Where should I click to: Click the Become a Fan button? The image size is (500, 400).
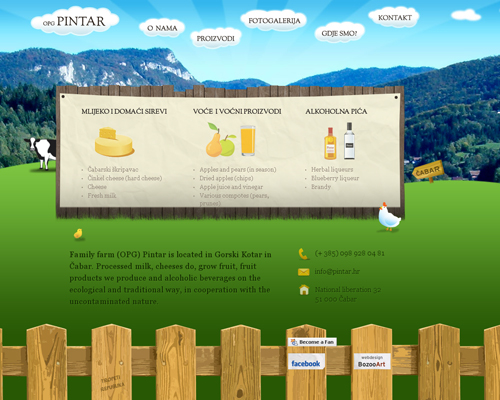tap(312, 342)
